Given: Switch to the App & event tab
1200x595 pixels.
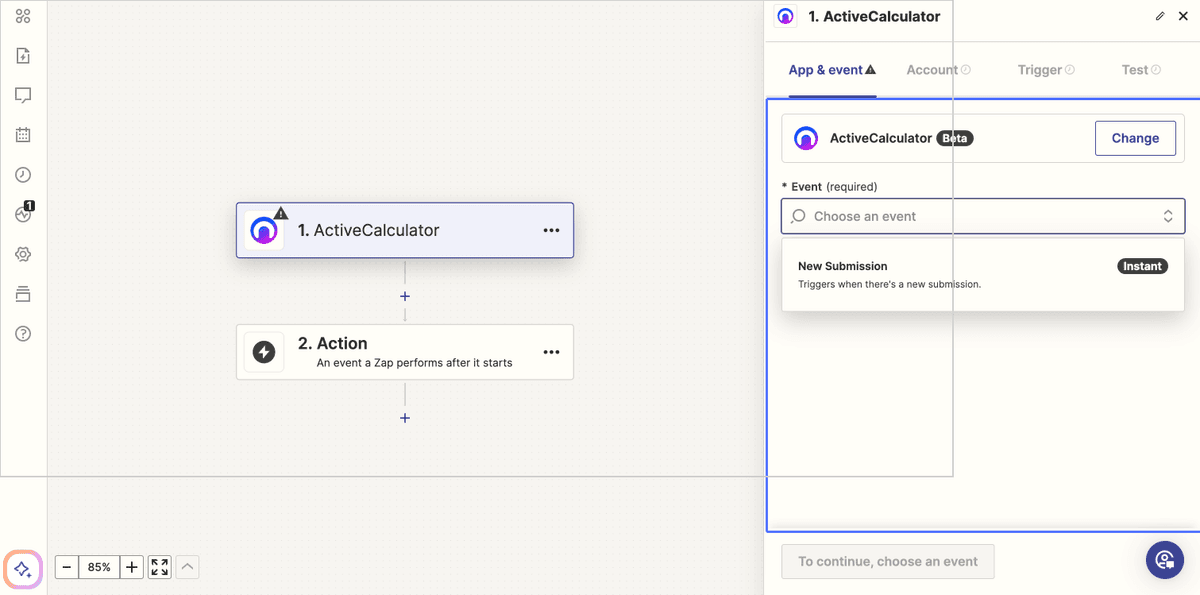Looking at the screenshot, I should (x=832, y=70).
